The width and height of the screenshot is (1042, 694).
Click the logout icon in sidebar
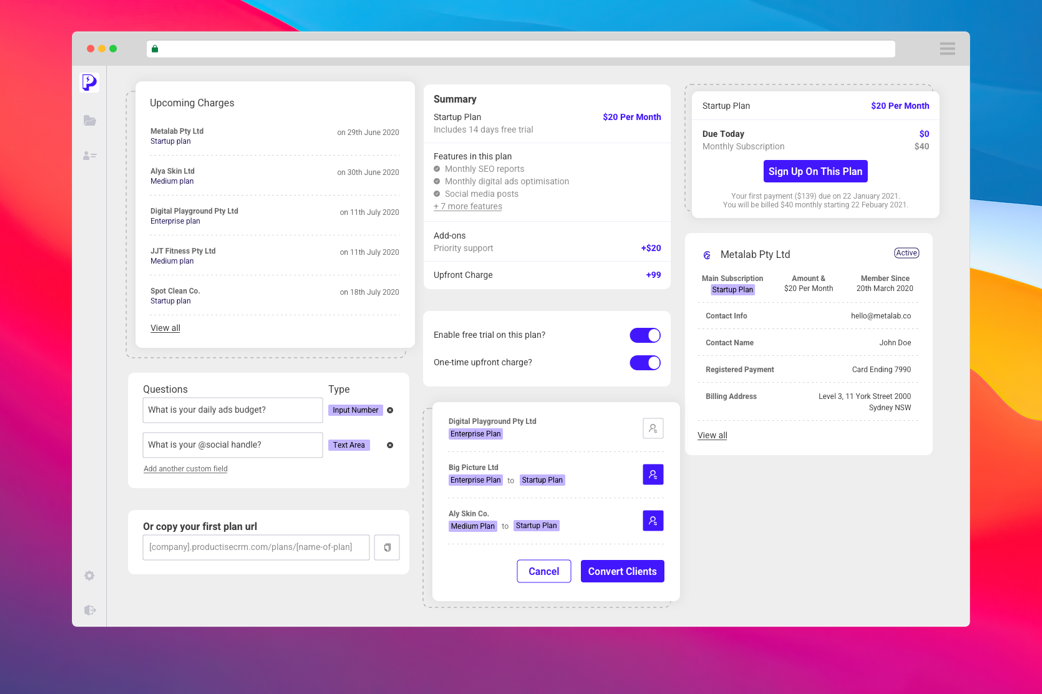point(90,610)
